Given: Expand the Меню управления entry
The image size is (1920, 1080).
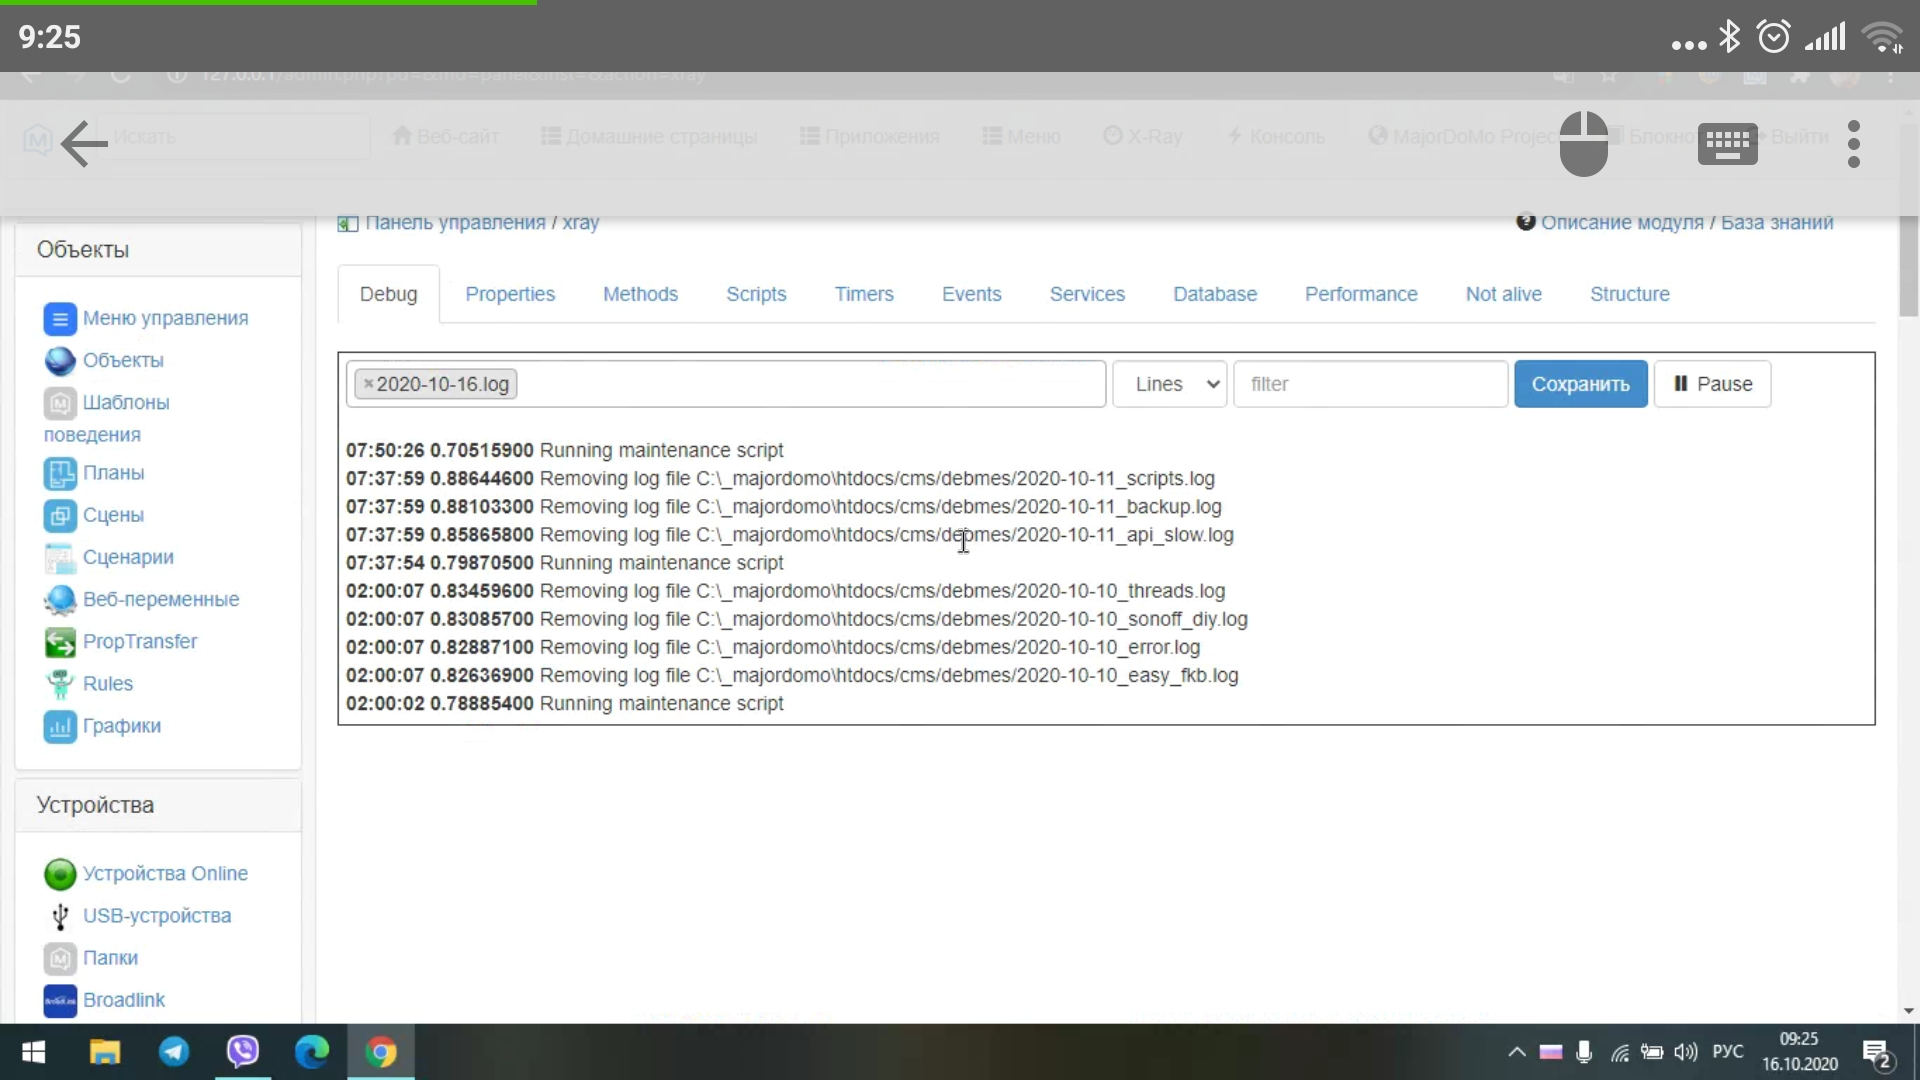Looking at the screenshot, I should (x=165, y=318).
